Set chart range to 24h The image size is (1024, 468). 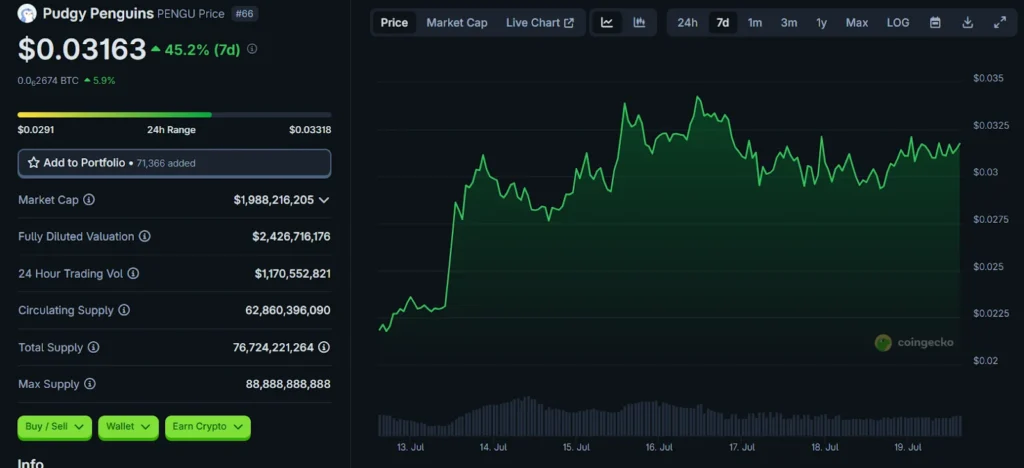688,23
